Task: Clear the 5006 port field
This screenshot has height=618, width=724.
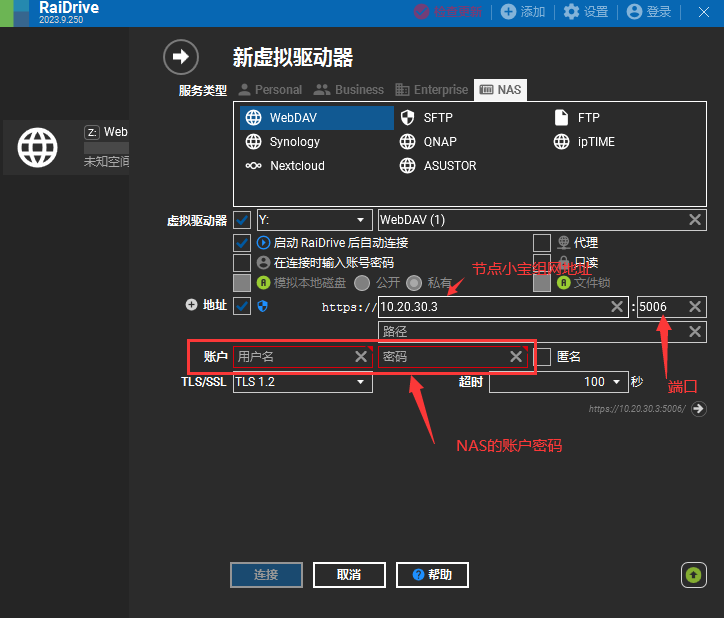Action: point(695,307)
